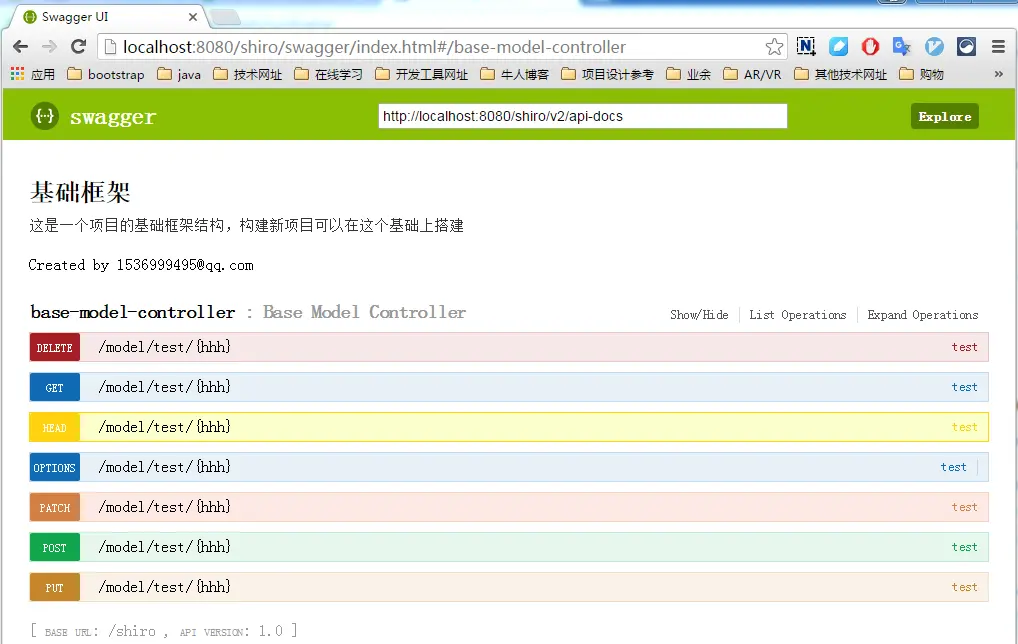Click the Explore button
The image size is (1018, 644).
pos(945,116)
